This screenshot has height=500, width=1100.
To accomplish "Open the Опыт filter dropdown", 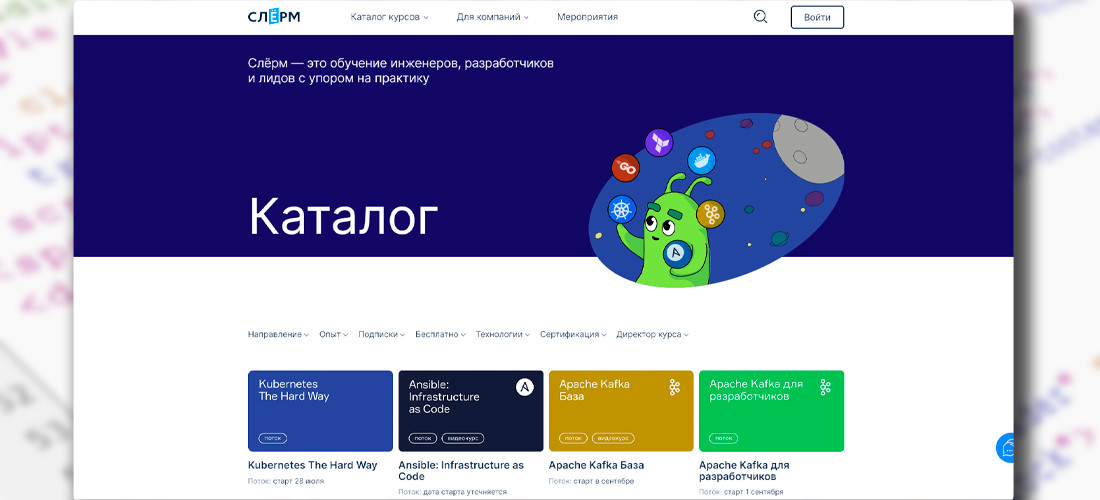I will point(334,335).
